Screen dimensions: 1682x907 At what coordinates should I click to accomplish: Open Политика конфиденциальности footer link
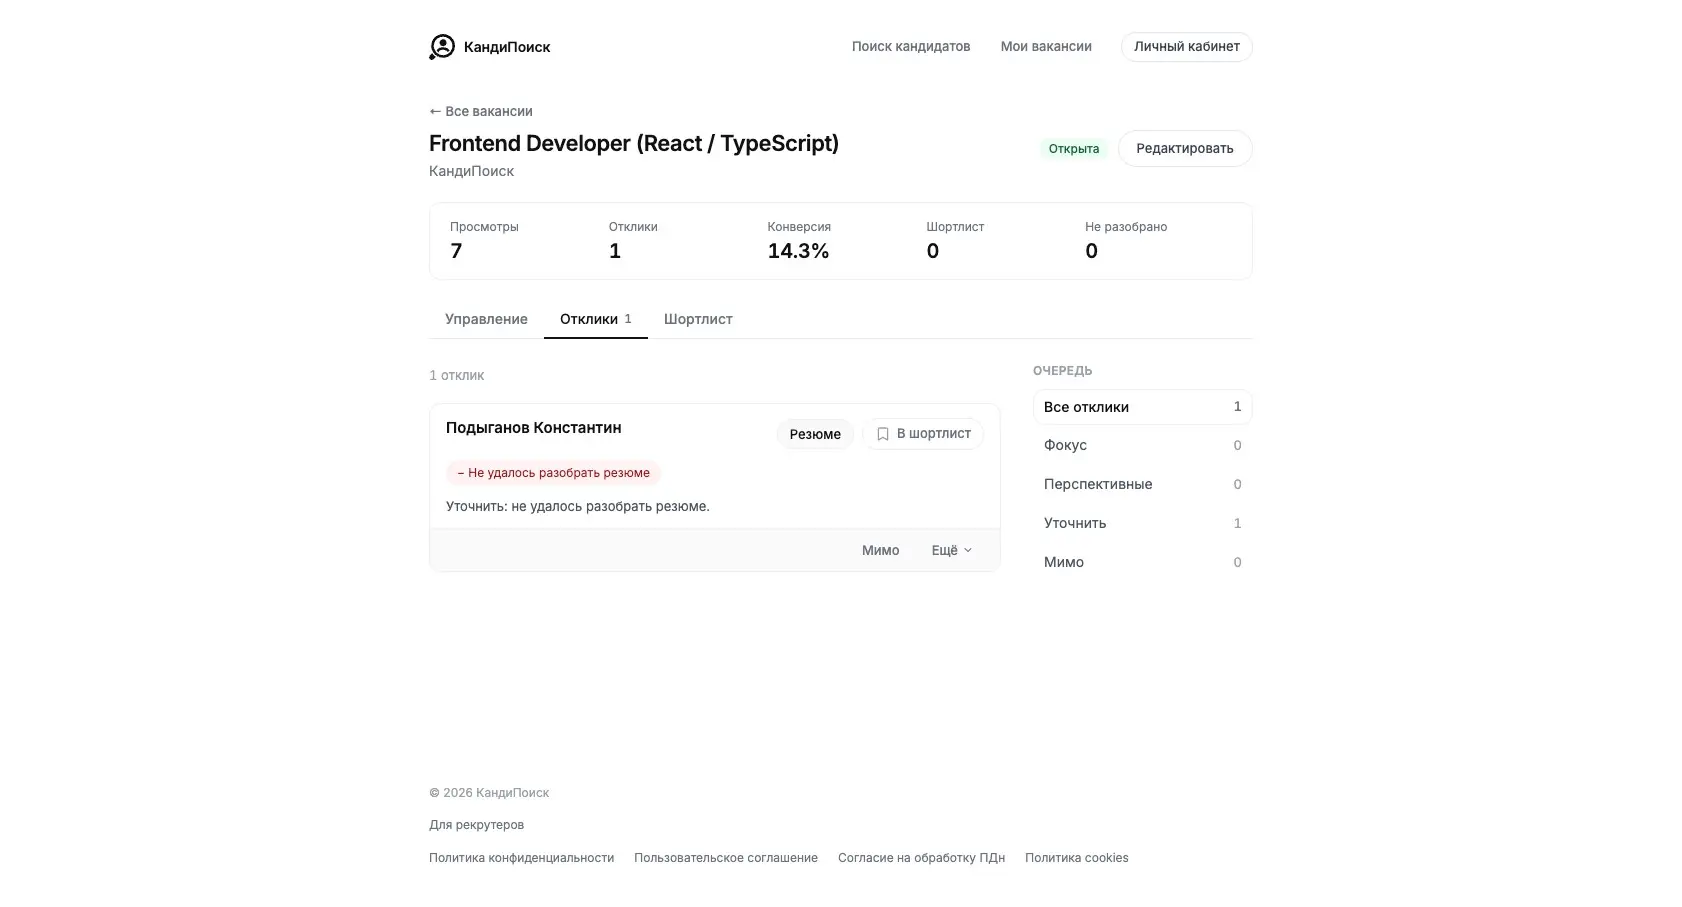[x=521, y=858]
